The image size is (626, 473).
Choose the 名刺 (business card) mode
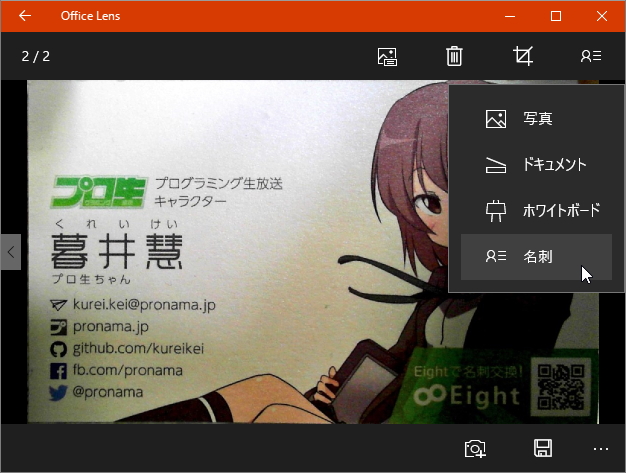(x=536, y=257)
